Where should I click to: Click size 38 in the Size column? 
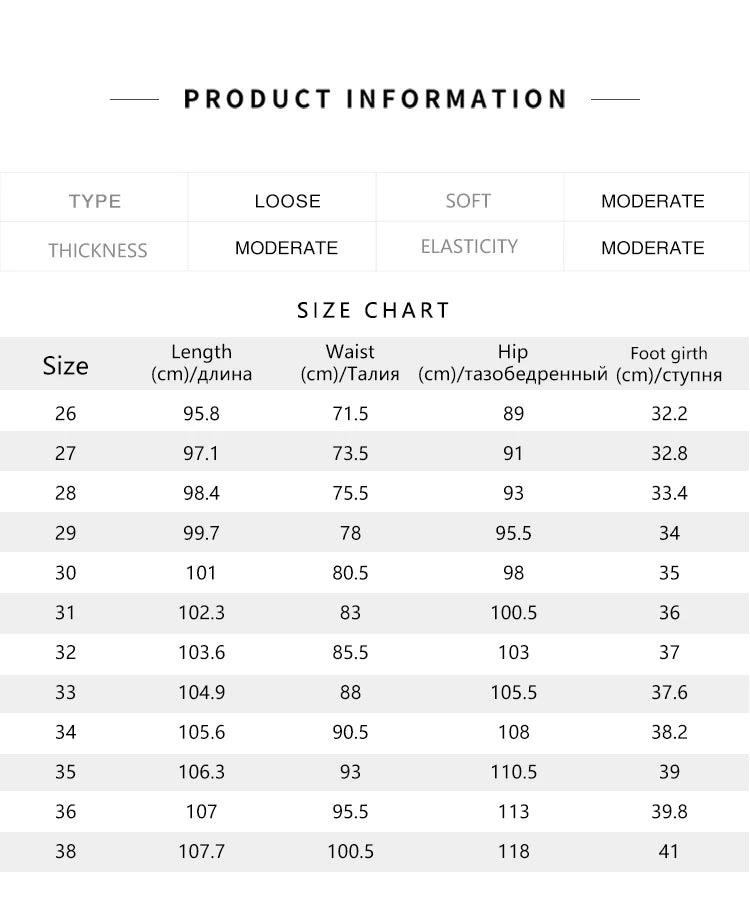point(65,852)
